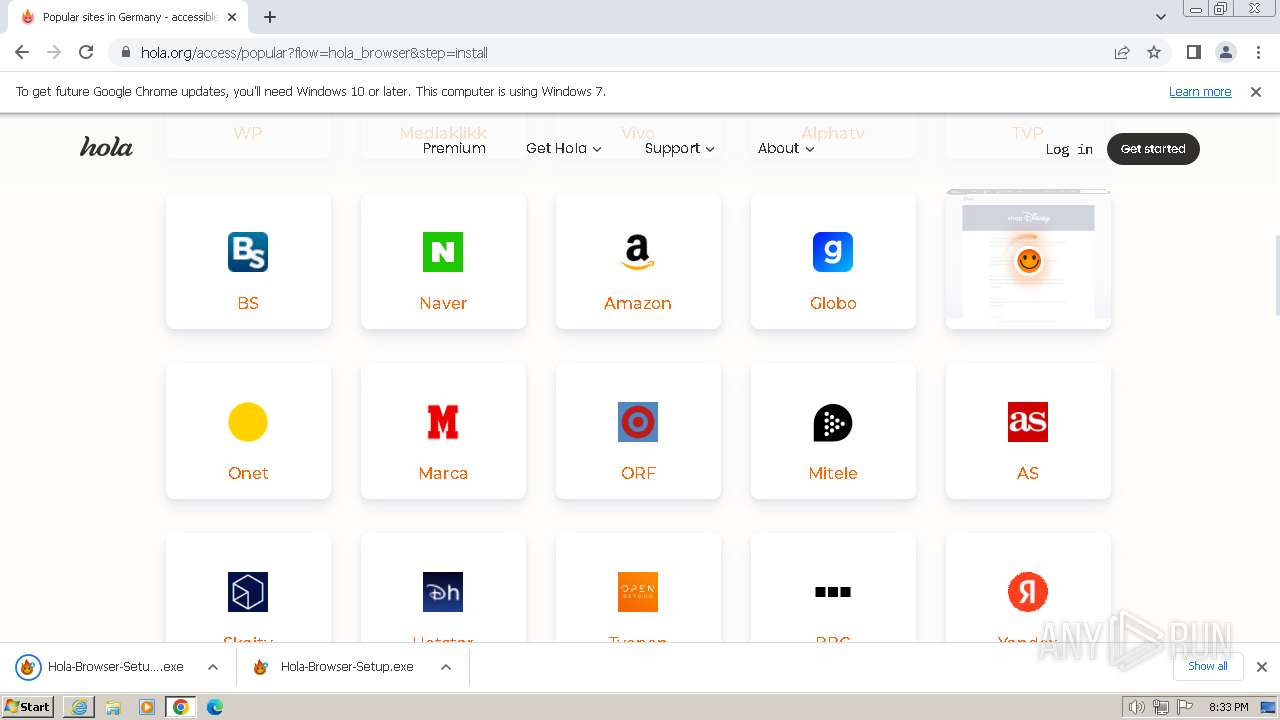
Task: Open Windows Media Player in taskbar
Action: [x=147, y=707]
